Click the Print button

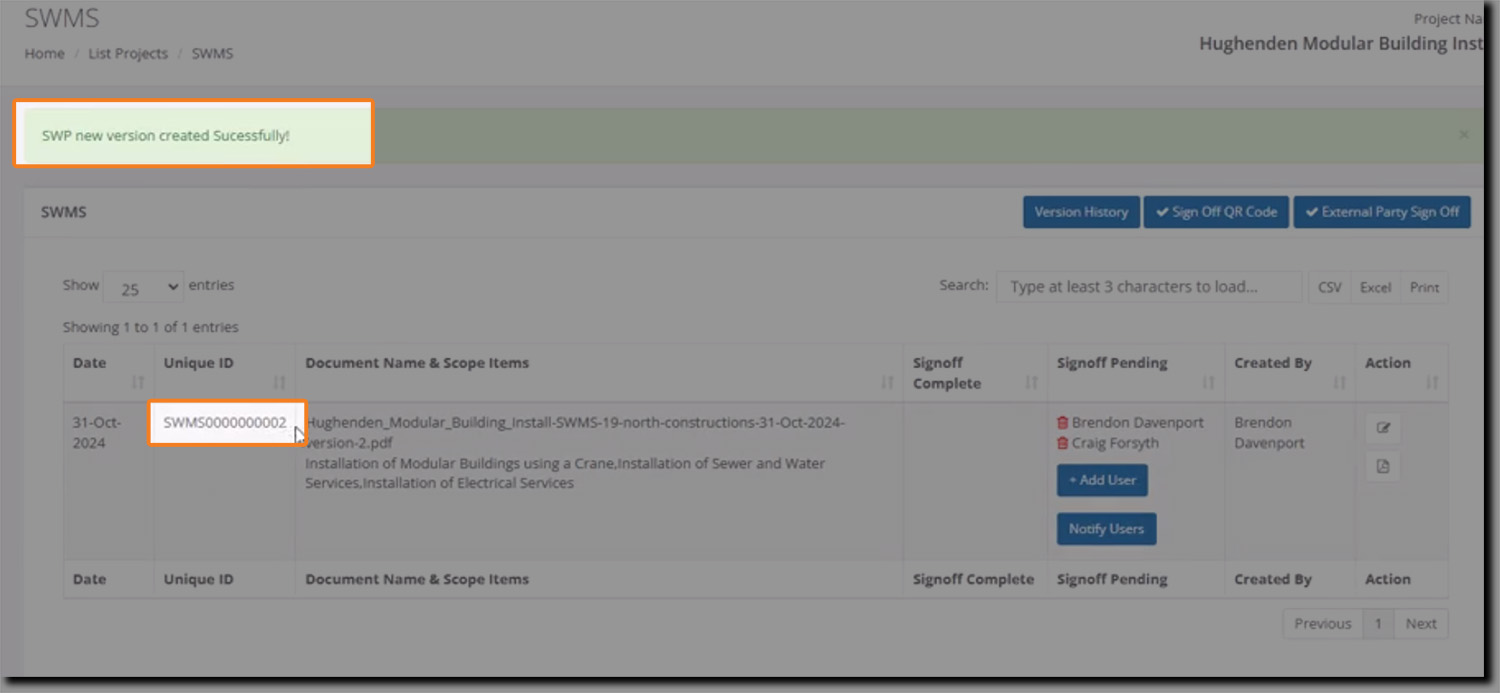point(1424,287)
